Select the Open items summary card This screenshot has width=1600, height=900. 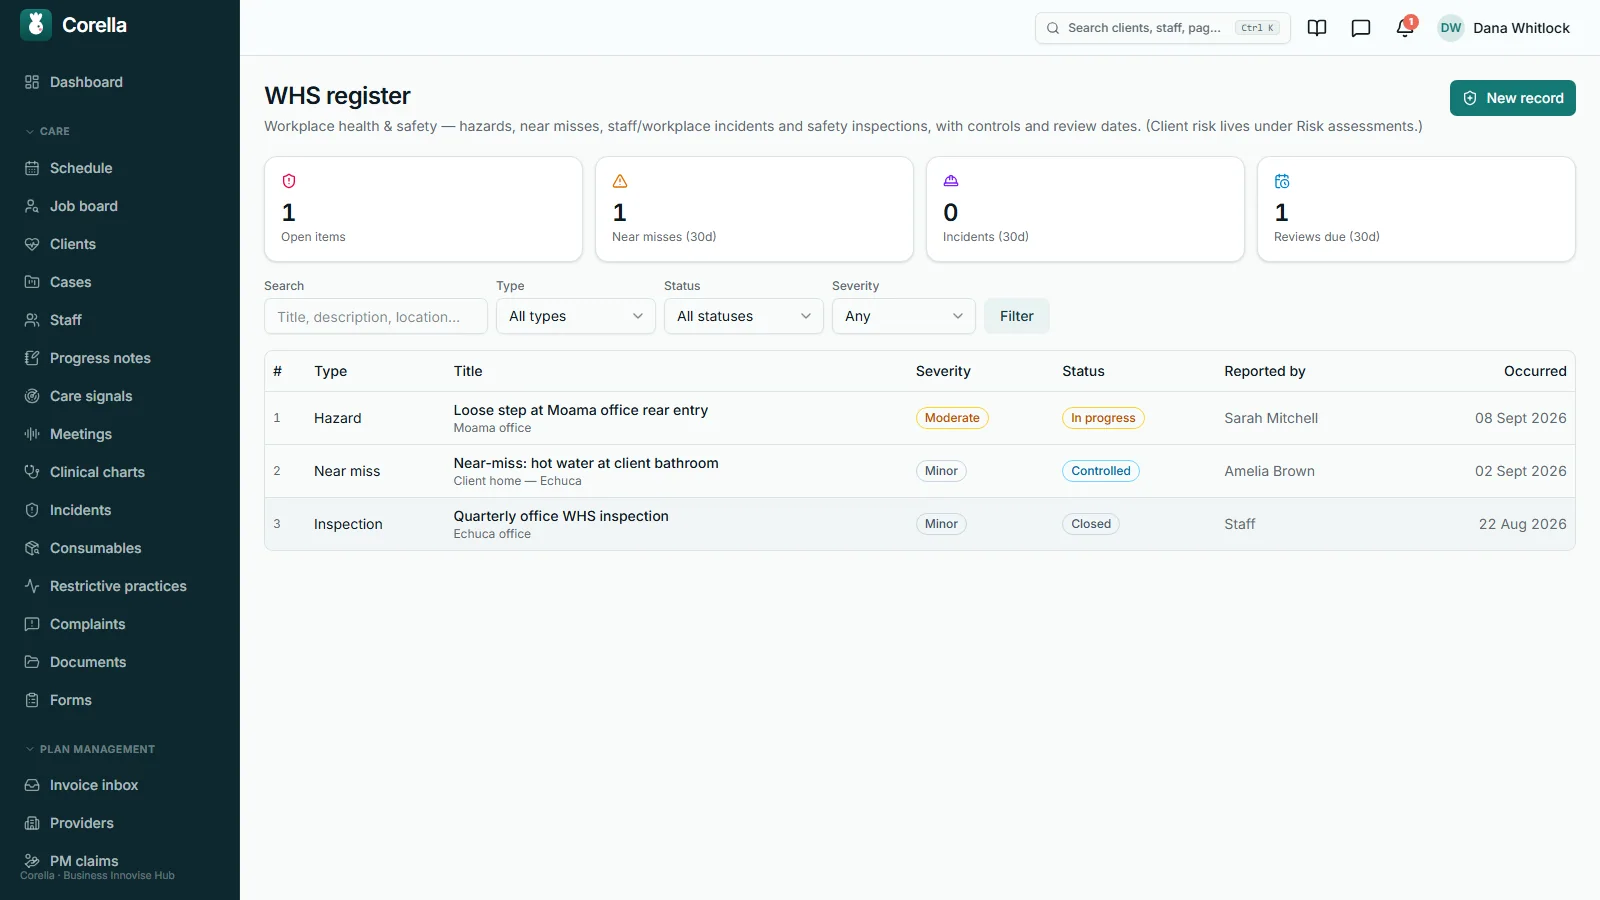point(423,209)
